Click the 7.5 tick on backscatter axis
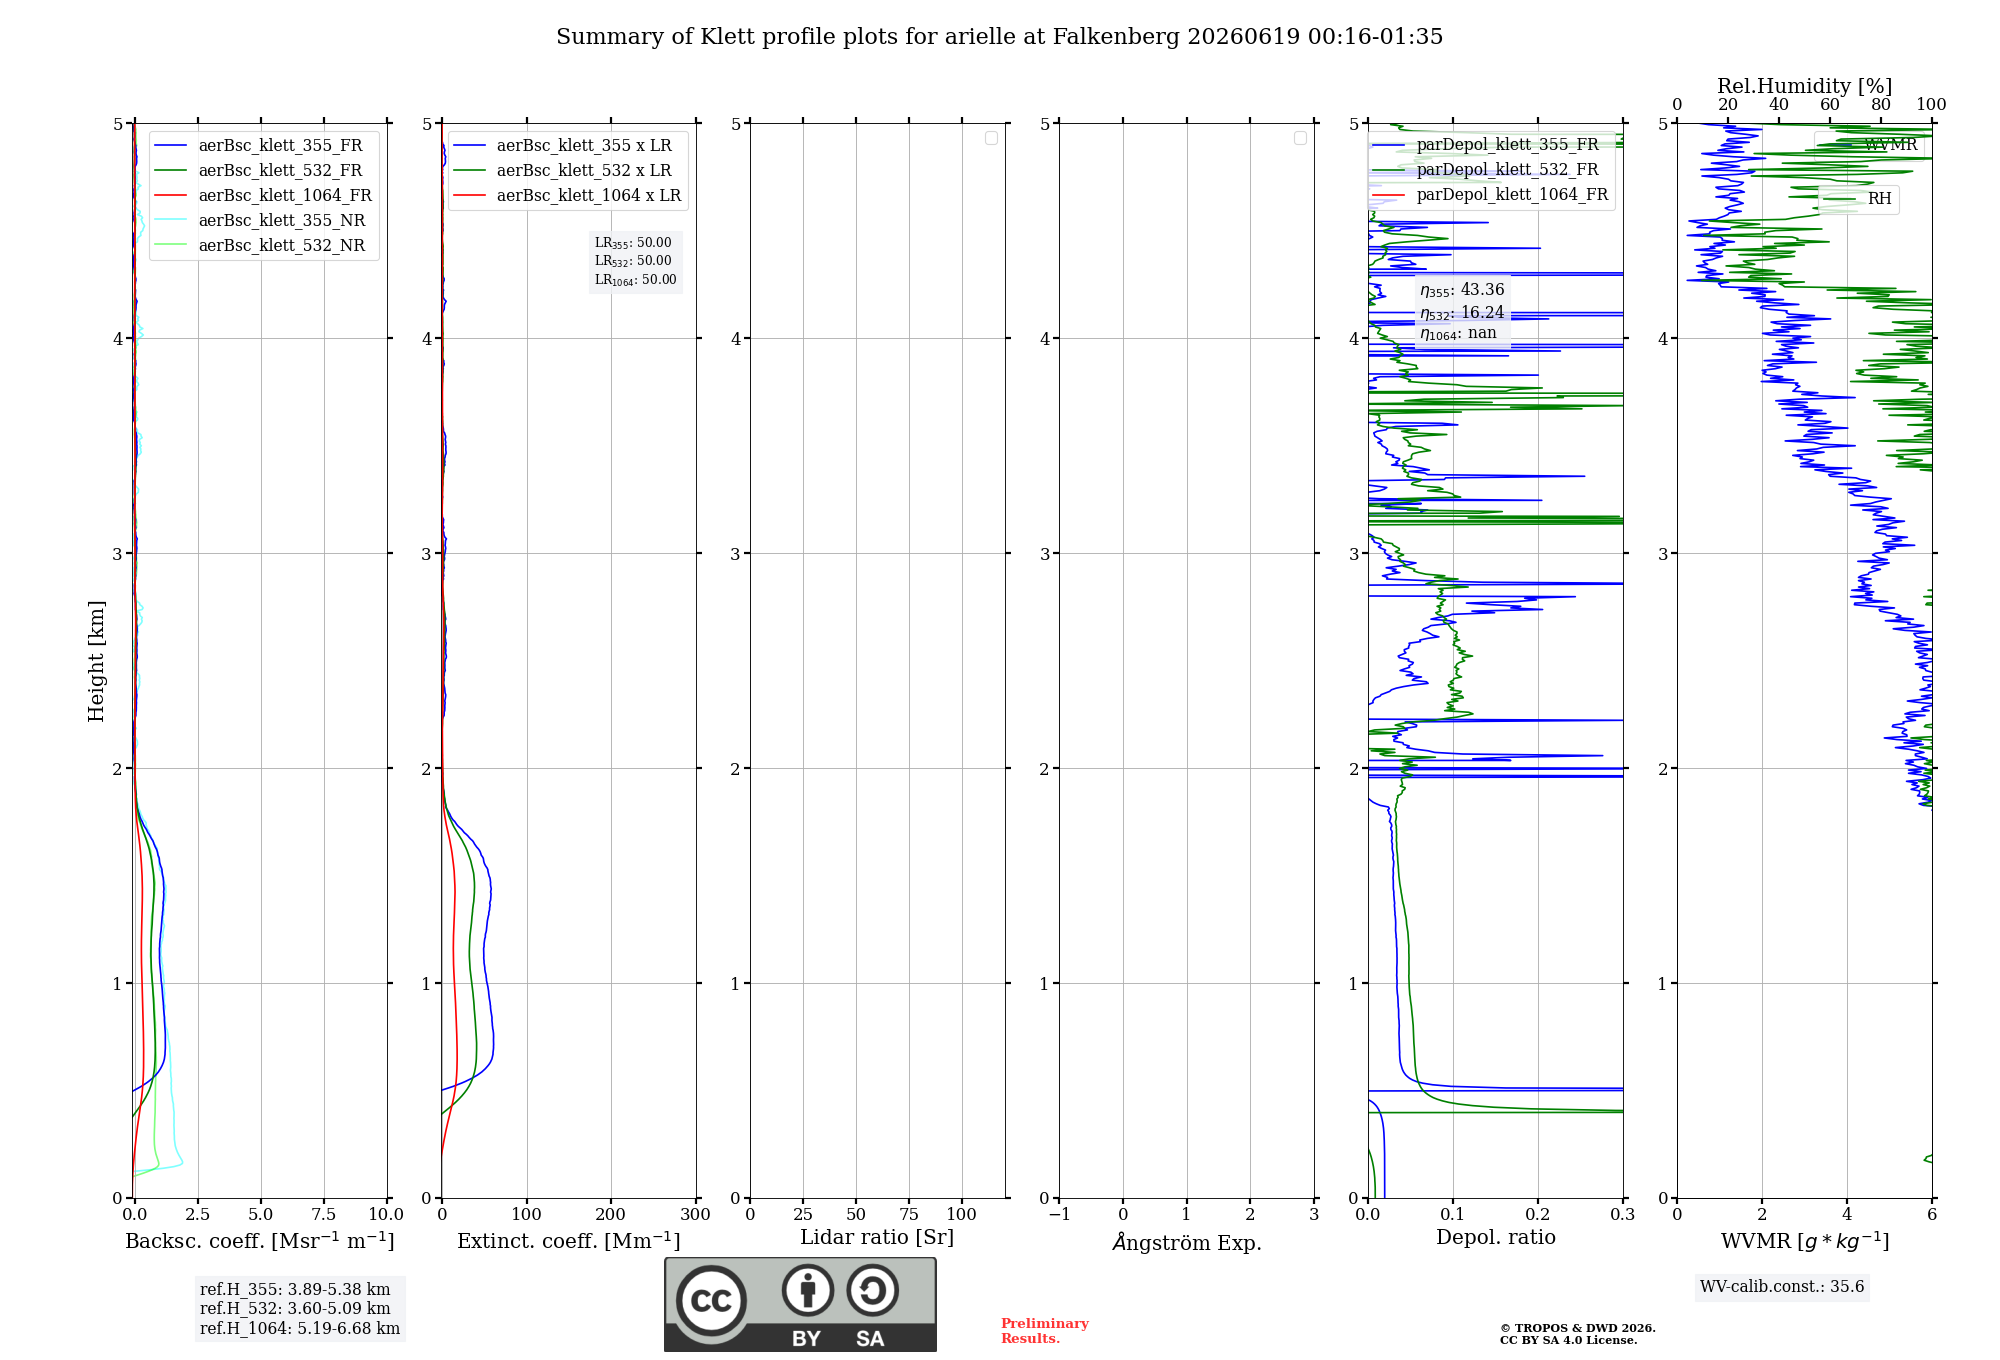The height and width of the screenshot is (1360, 2000). pyautogui.click(x=324, y=1215)
